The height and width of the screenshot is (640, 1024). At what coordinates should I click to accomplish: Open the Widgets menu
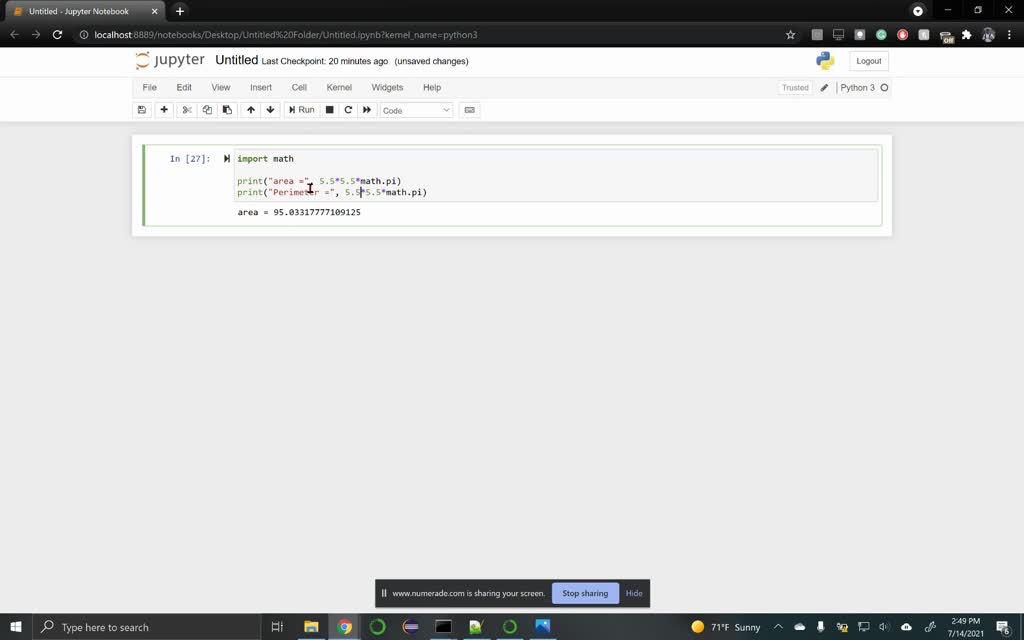point(387,87)
